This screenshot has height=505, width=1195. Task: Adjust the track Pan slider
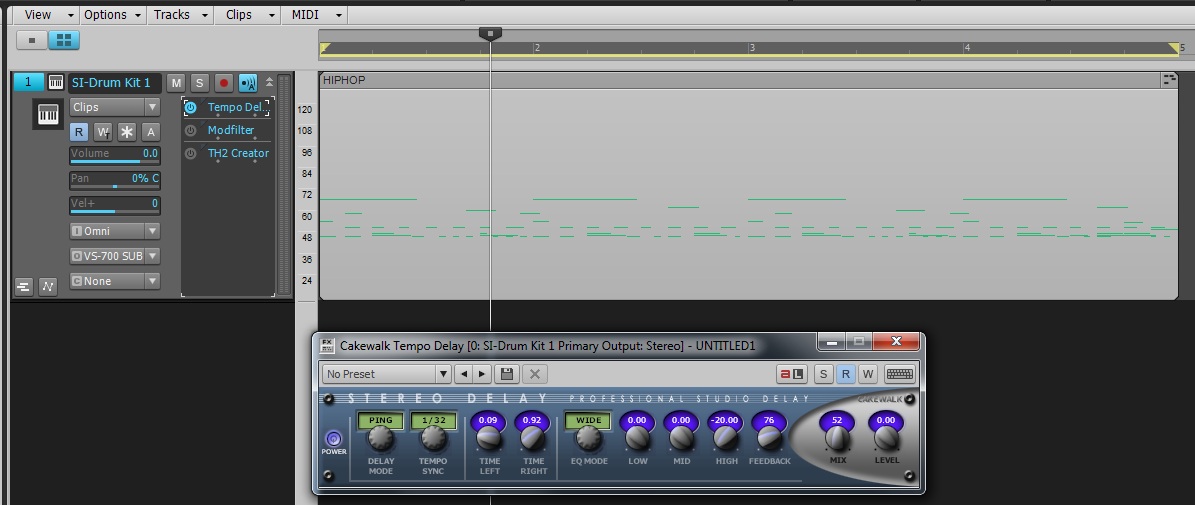coord(114,180)
